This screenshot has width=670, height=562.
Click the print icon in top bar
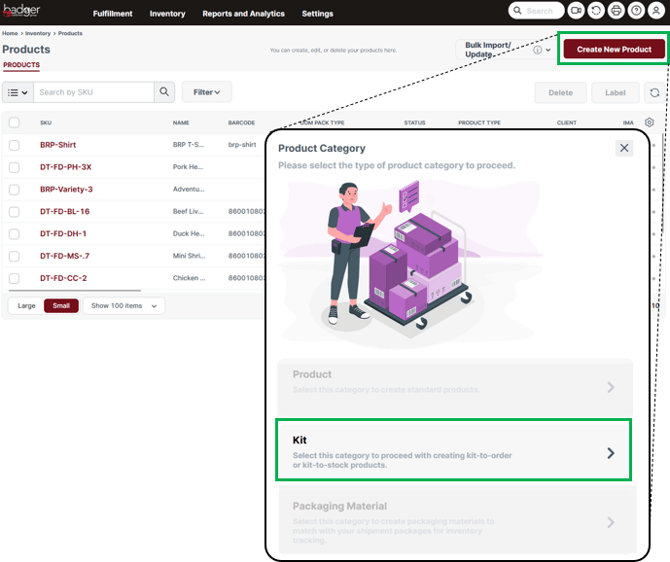[x=616, y=11]
